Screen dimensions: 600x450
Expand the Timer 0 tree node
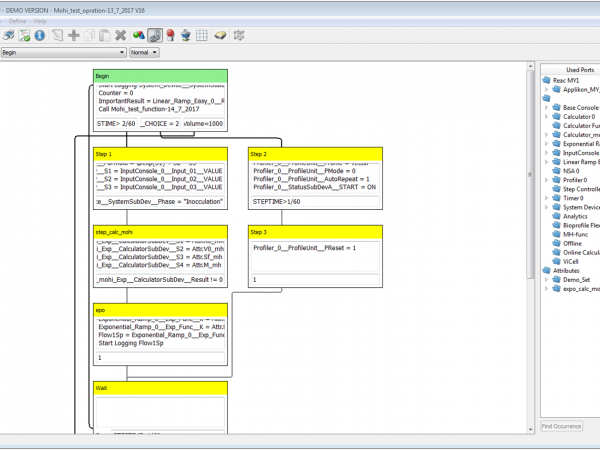click(546, 198)
